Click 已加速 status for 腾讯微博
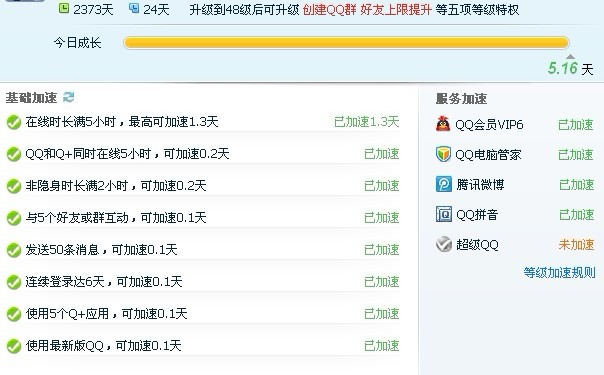The height and width of the screenshot is (375, 604). click(577, 185)
